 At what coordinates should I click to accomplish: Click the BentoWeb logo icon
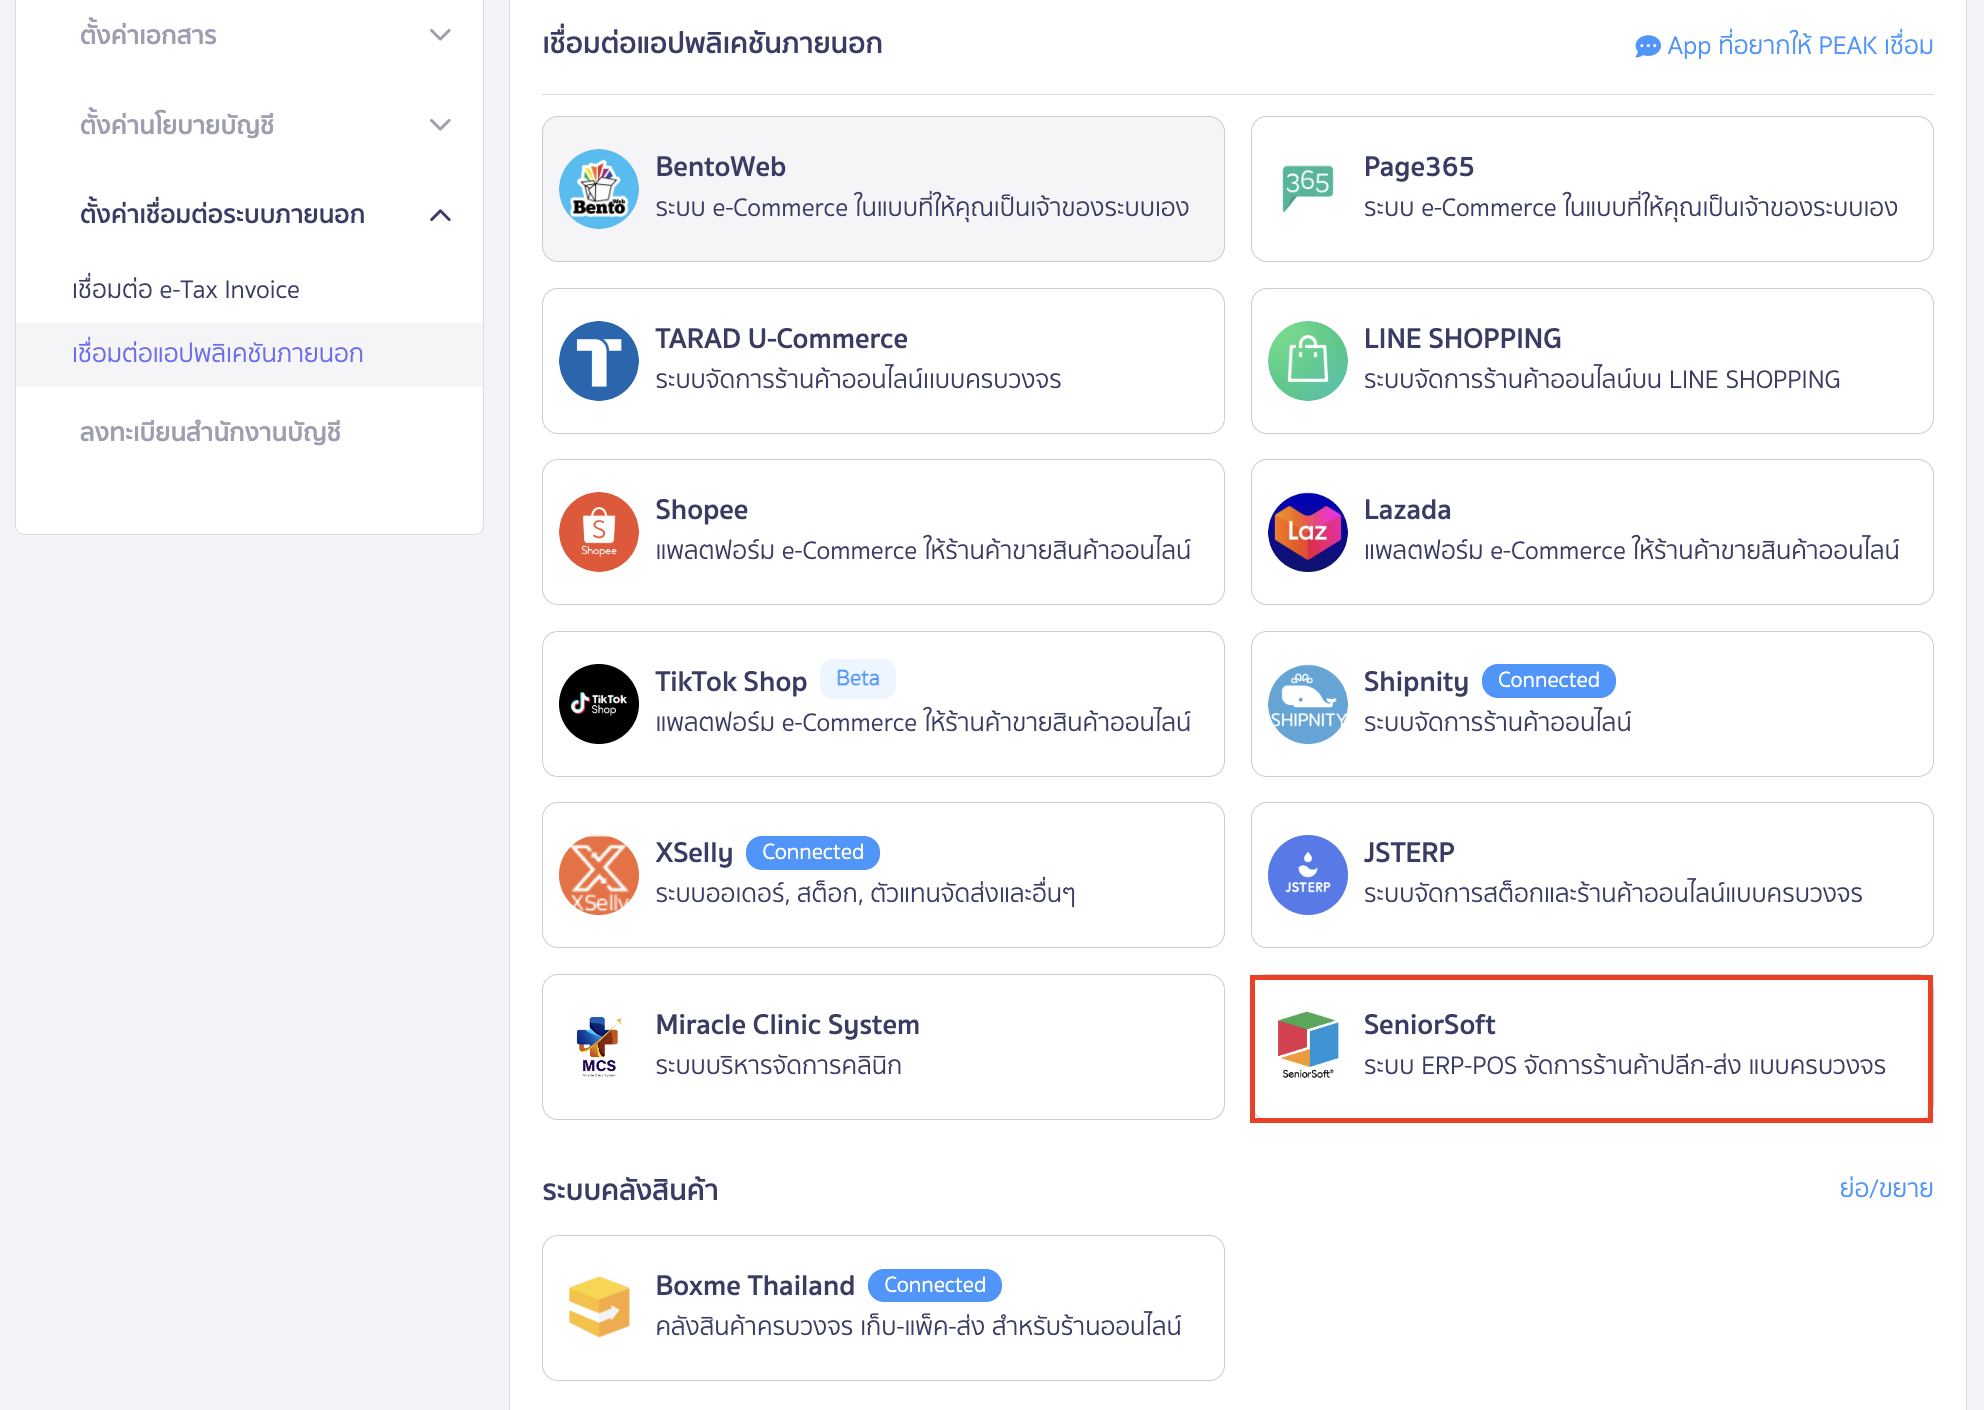pos(598,189)
